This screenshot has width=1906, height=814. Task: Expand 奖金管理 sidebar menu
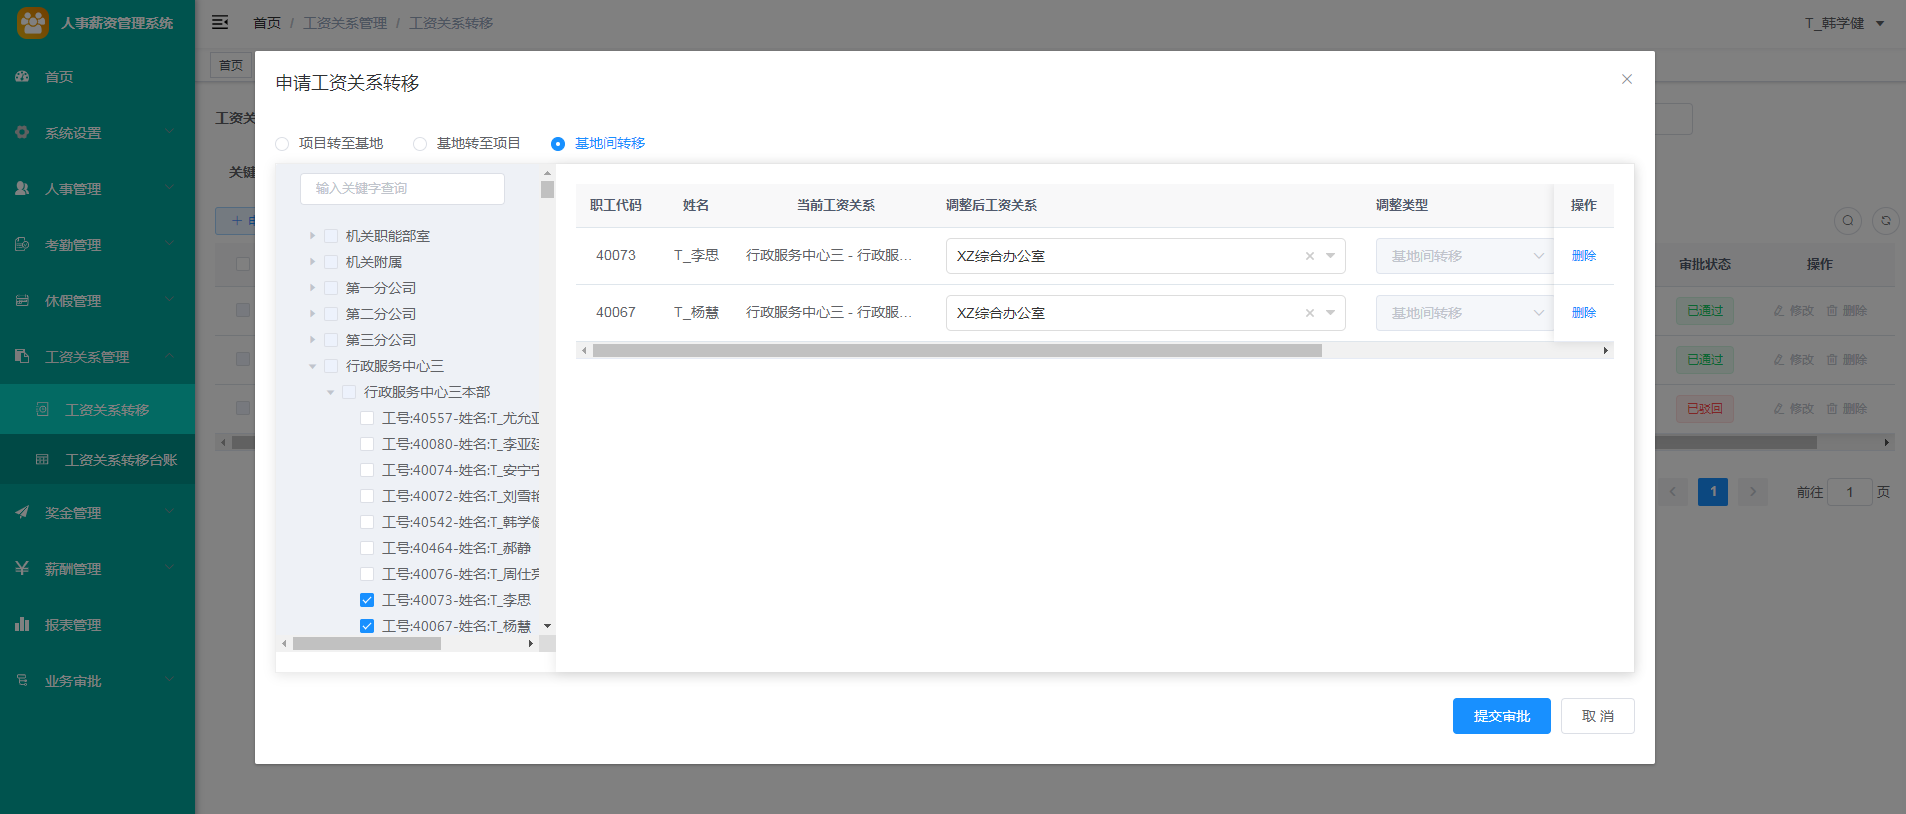click(x=97, y=512)
